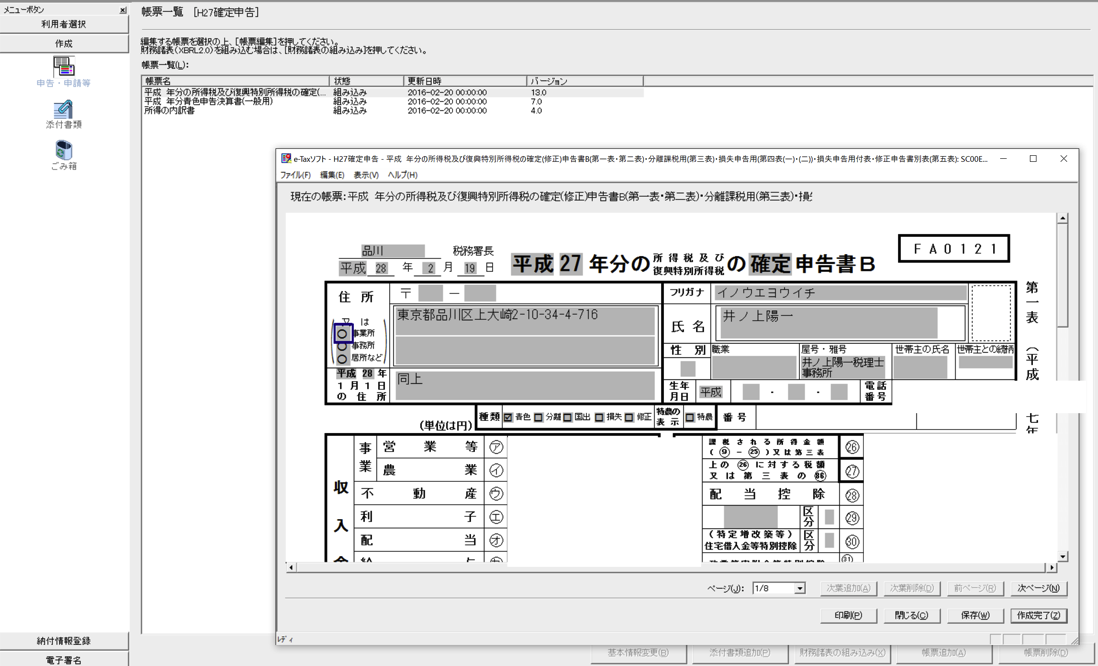This screenshot has width=1098, height=666.
Task: Select the 事業所 radio button
Action: point(342,334)
